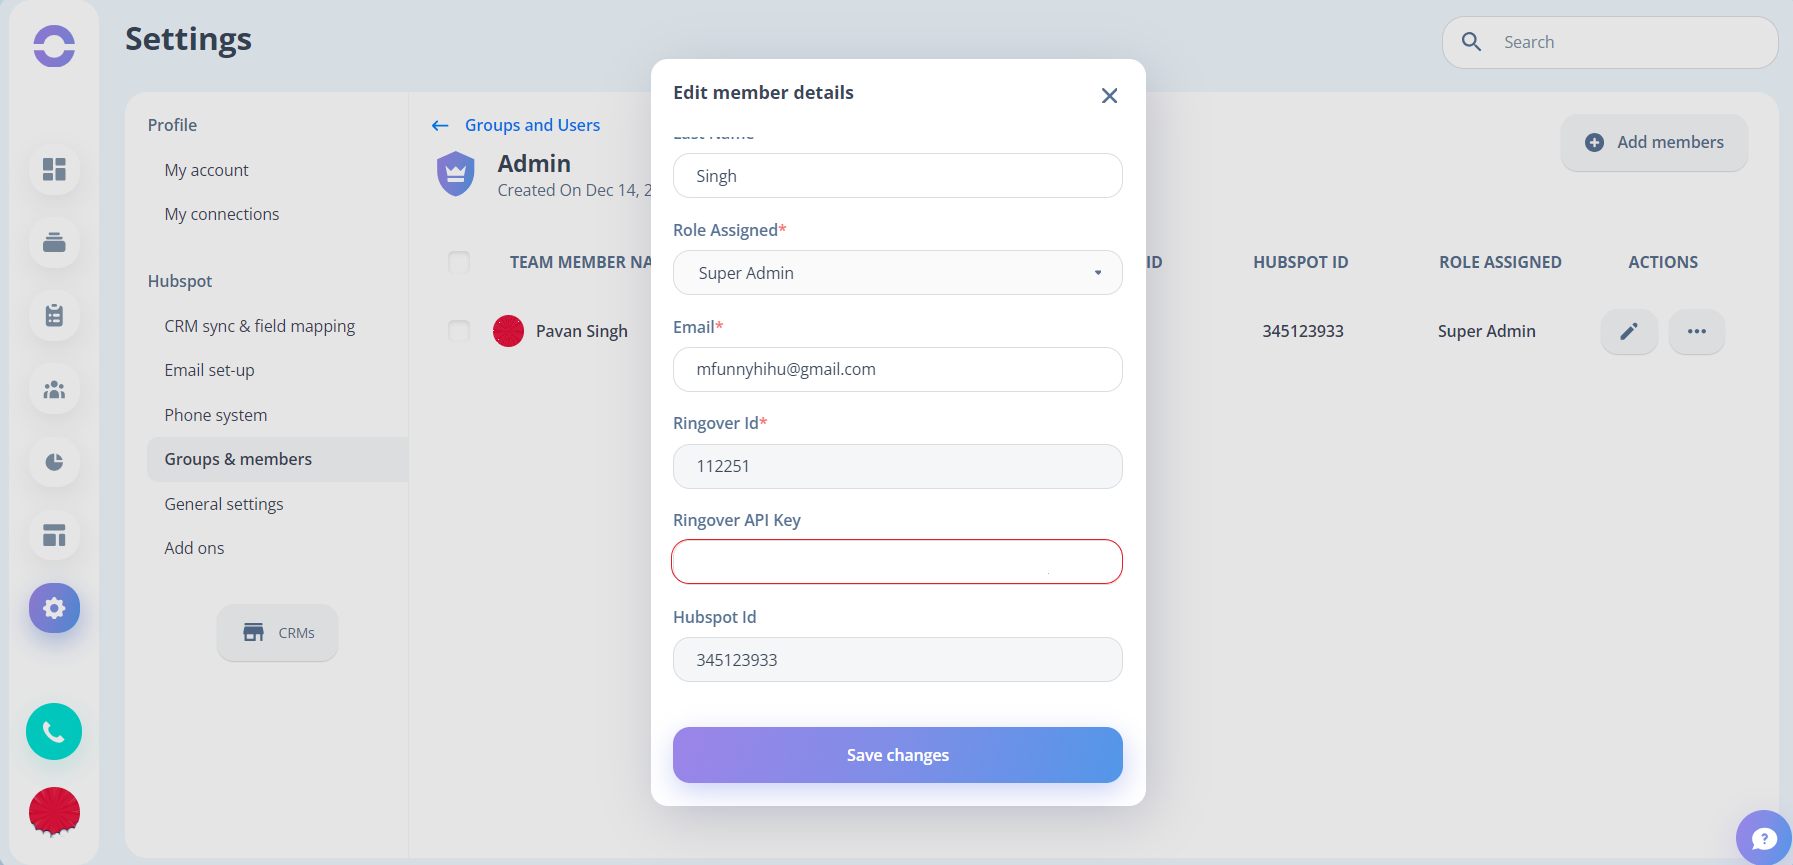1793x865 pixels.
Task: Open the people group icon in sidebar
Action: (x=54, y=389)
